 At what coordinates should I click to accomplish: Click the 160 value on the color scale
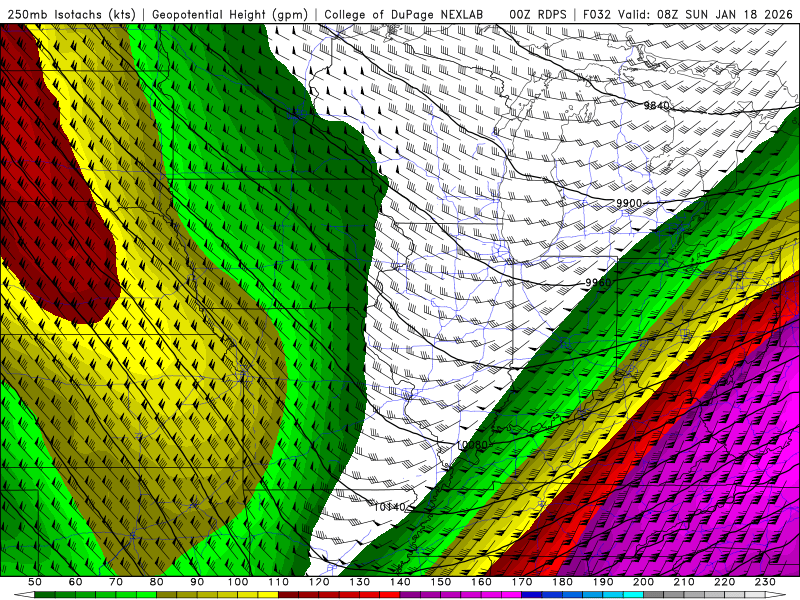pos(481,582)
